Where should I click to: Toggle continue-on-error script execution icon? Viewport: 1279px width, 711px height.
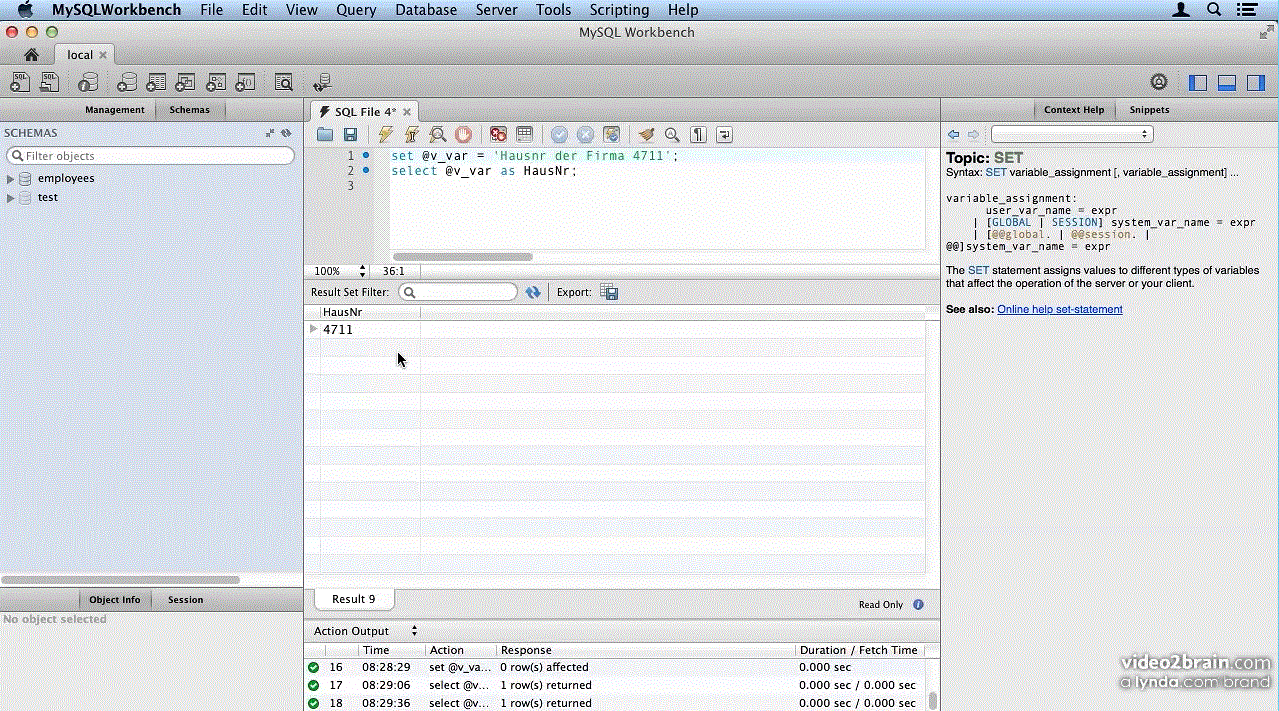point(498,135)
